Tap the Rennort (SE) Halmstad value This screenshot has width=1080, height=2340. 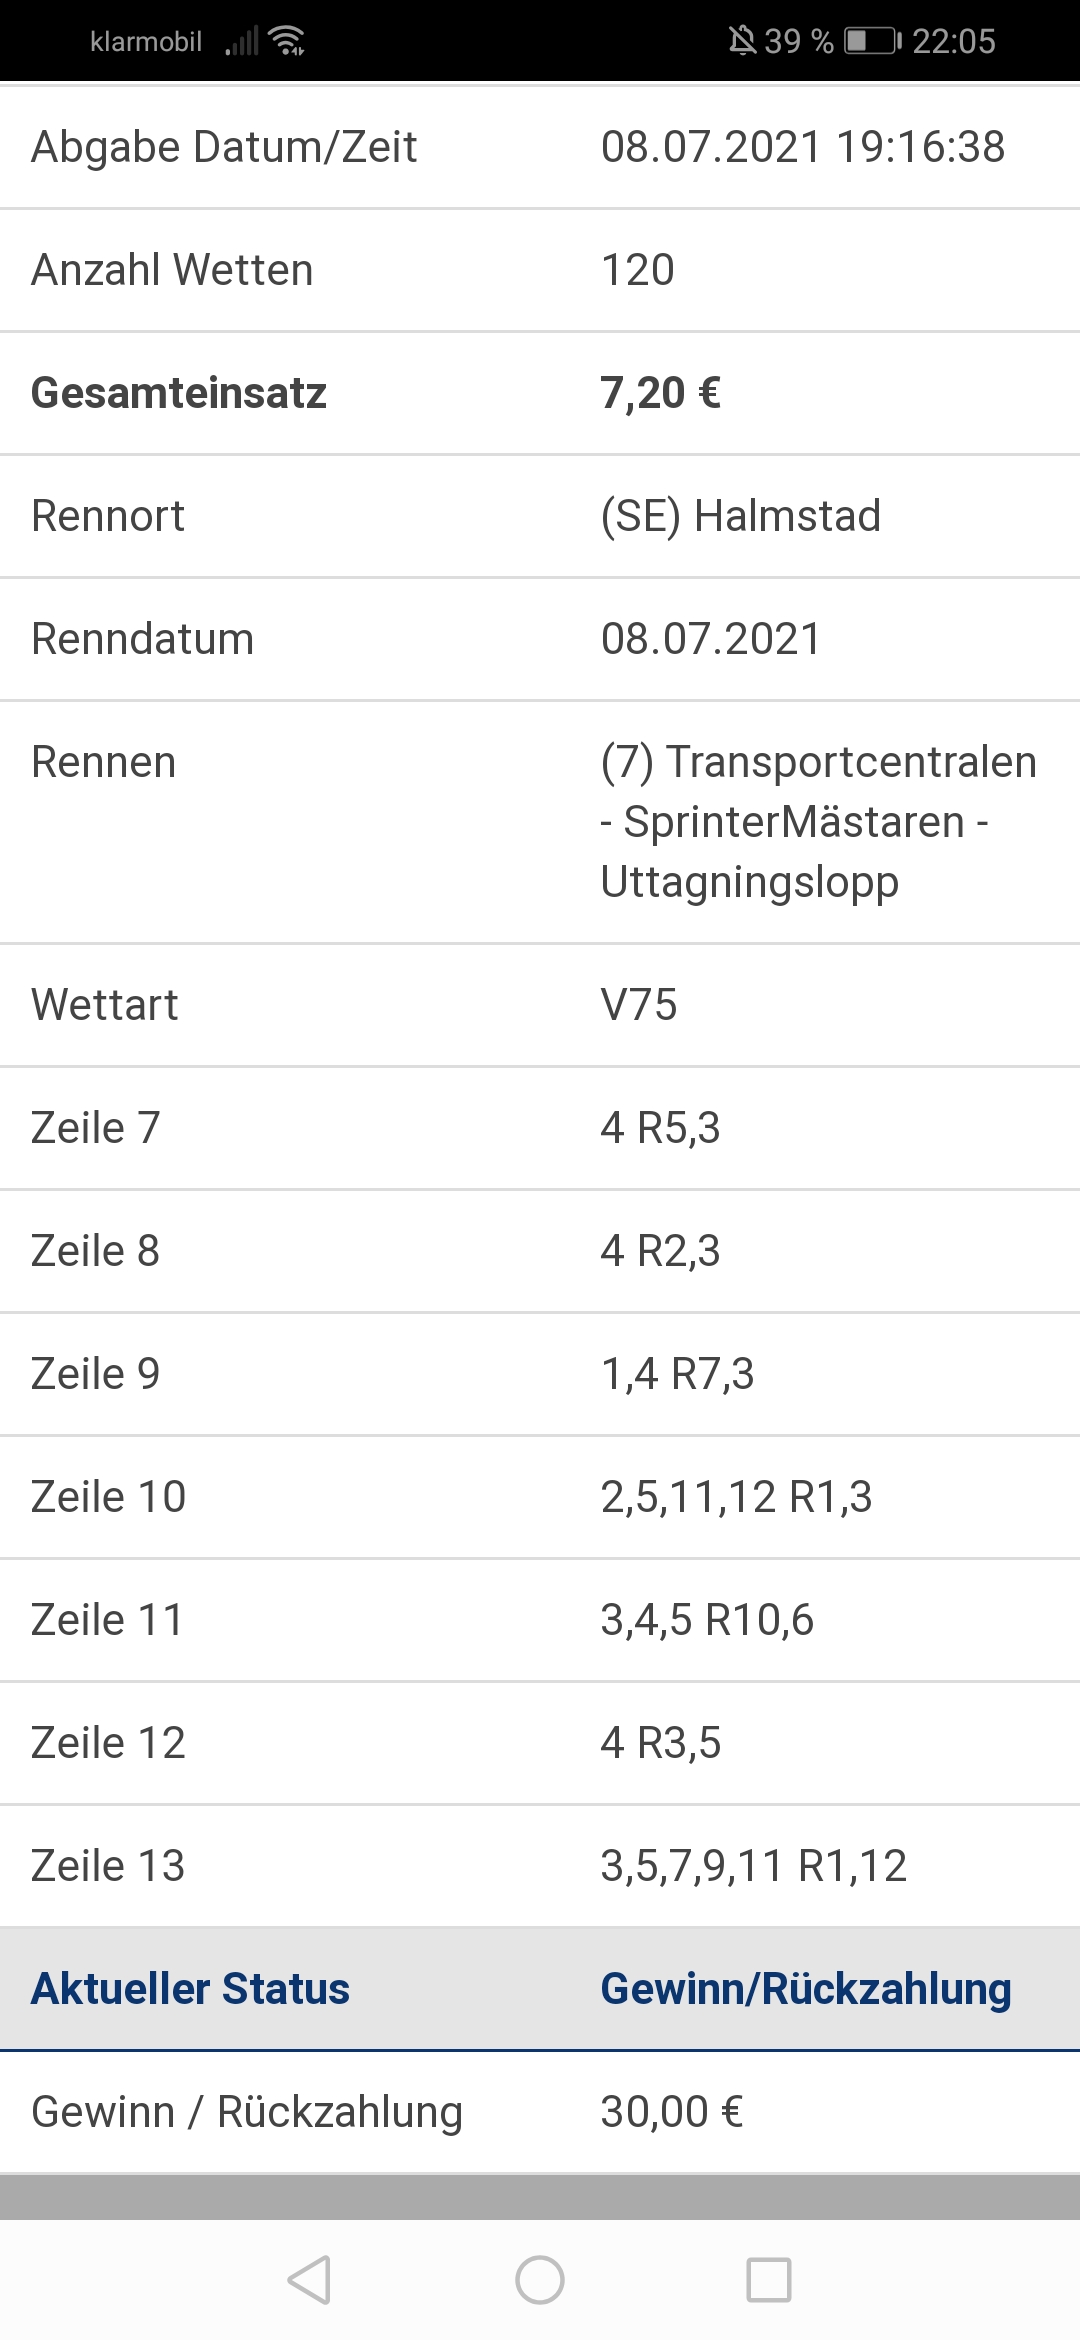pos(741,516)
